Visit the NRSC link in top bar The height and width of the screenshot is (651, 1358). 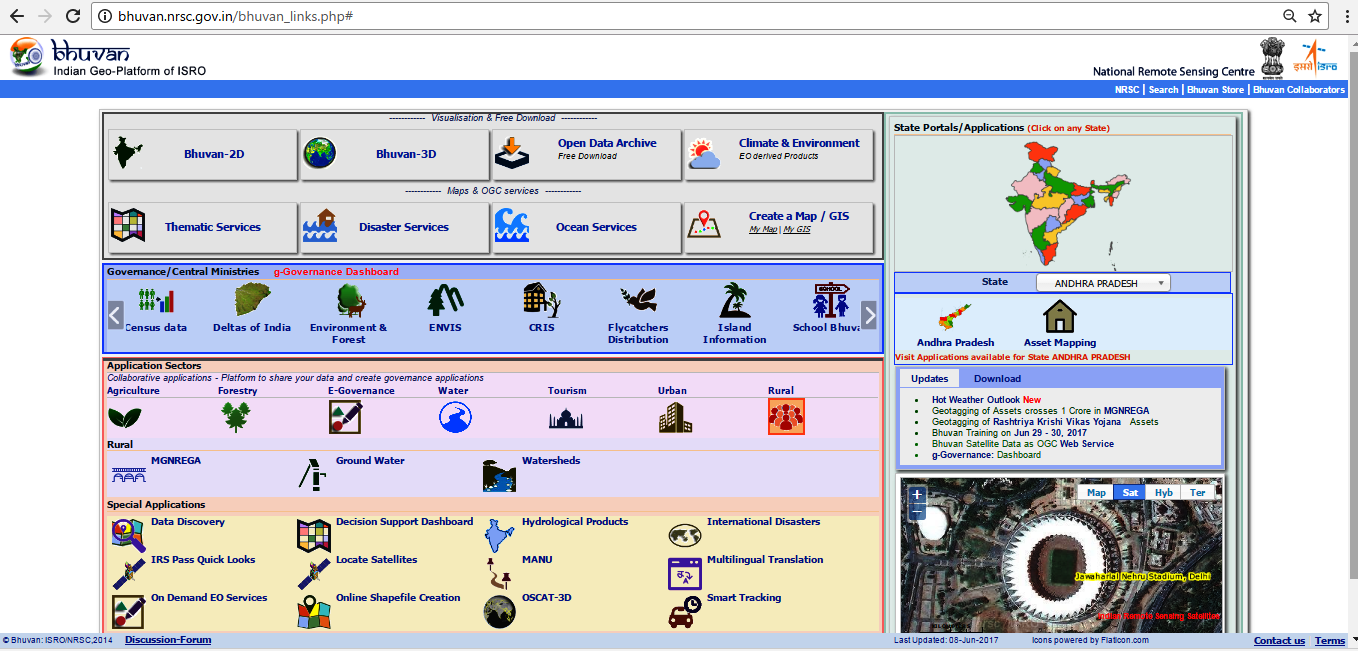[1127, 90]
